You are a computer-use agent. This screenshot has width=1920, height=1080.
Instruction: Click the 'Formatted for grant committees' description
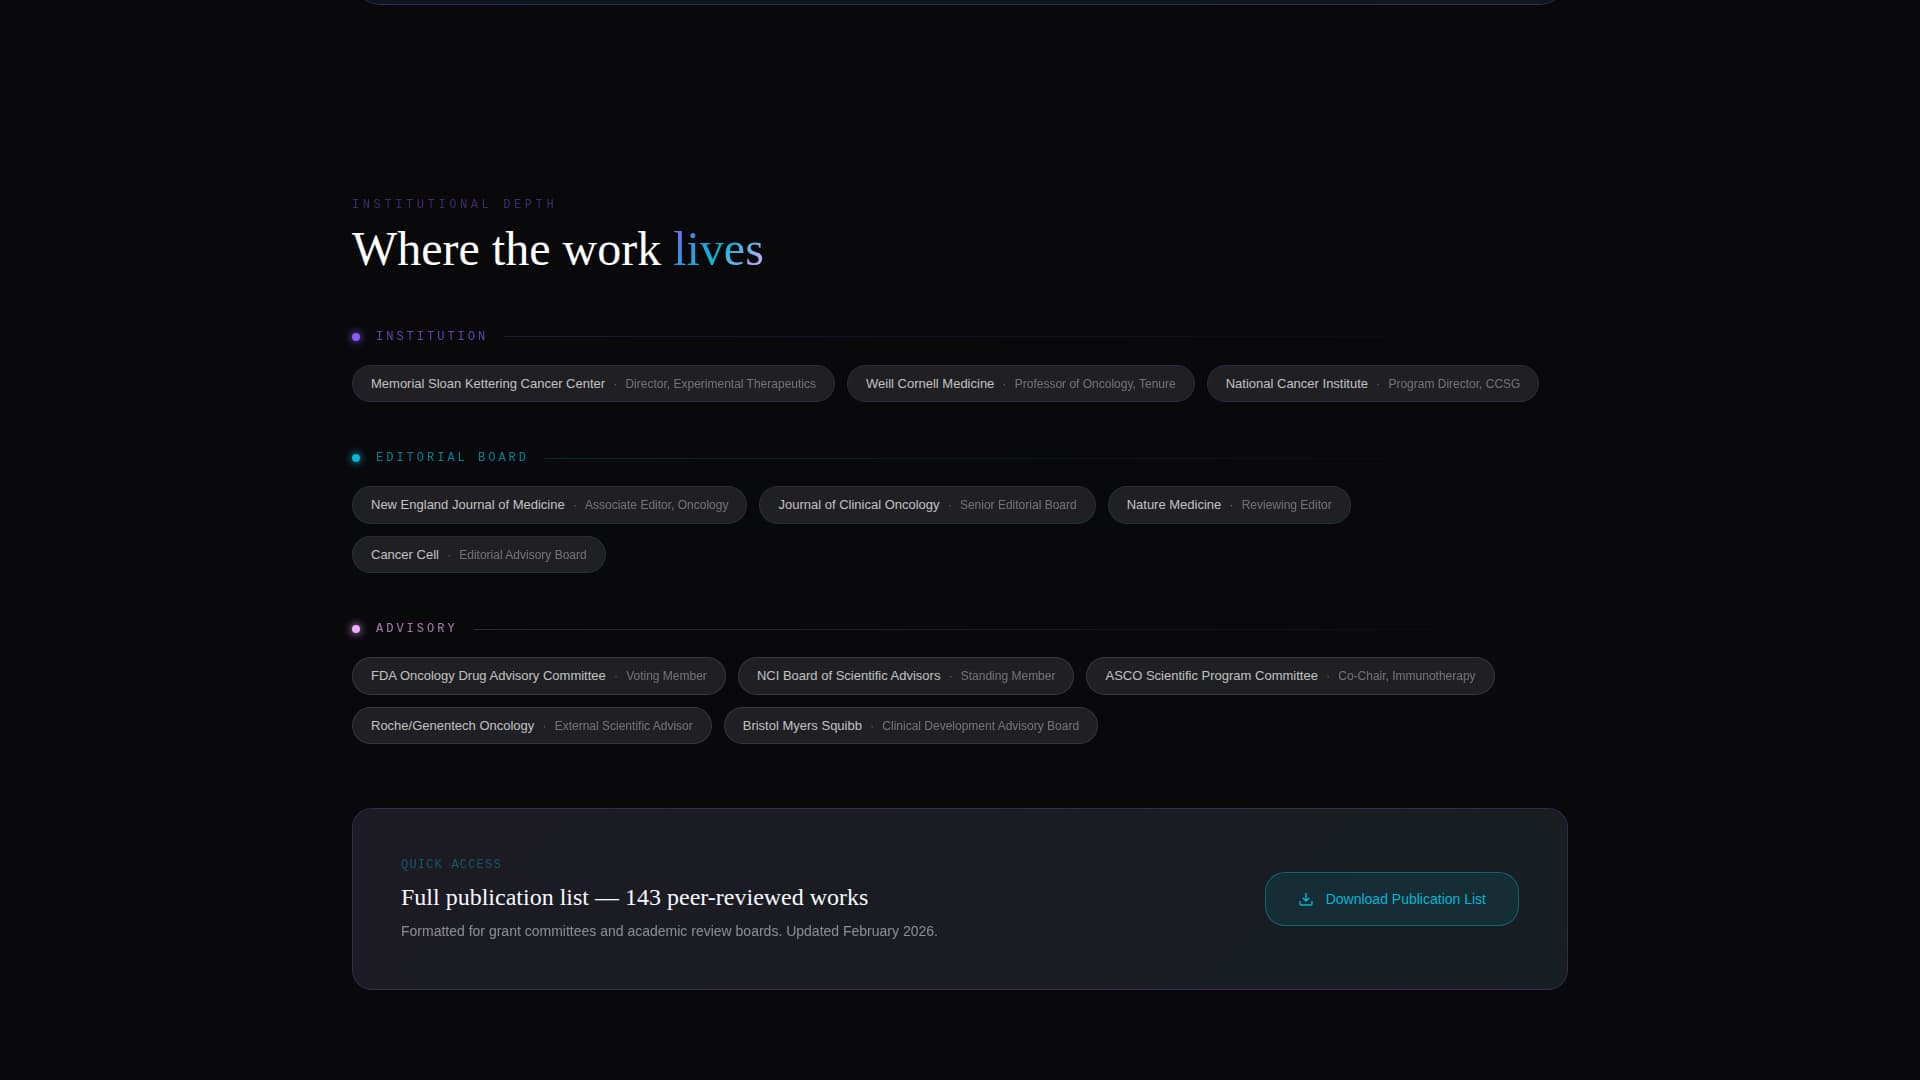coord(669,931)
